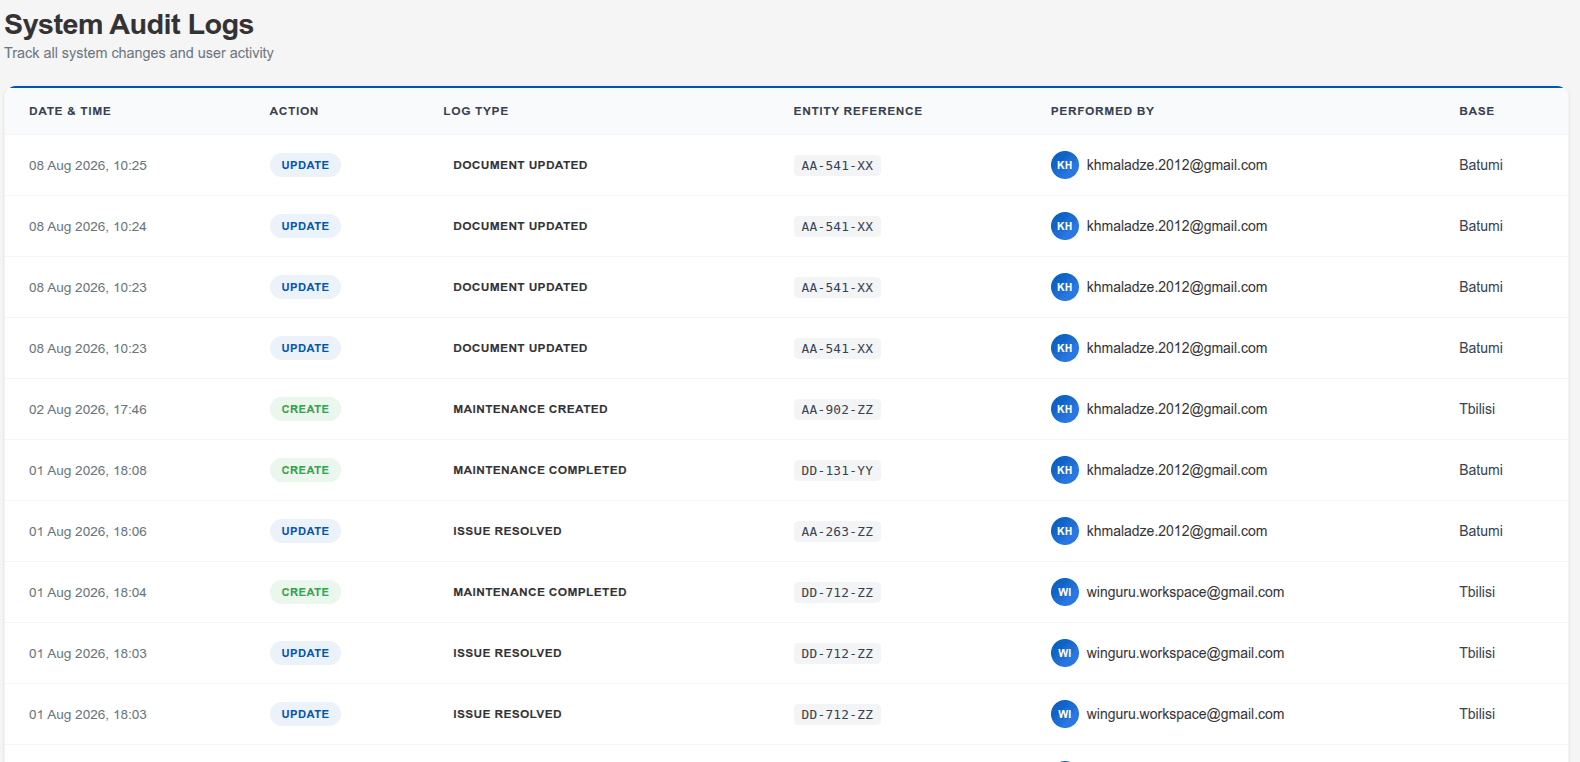Click the KH avatar in the 10:24 row
Screen dimensions: 1580x762
1064,226
